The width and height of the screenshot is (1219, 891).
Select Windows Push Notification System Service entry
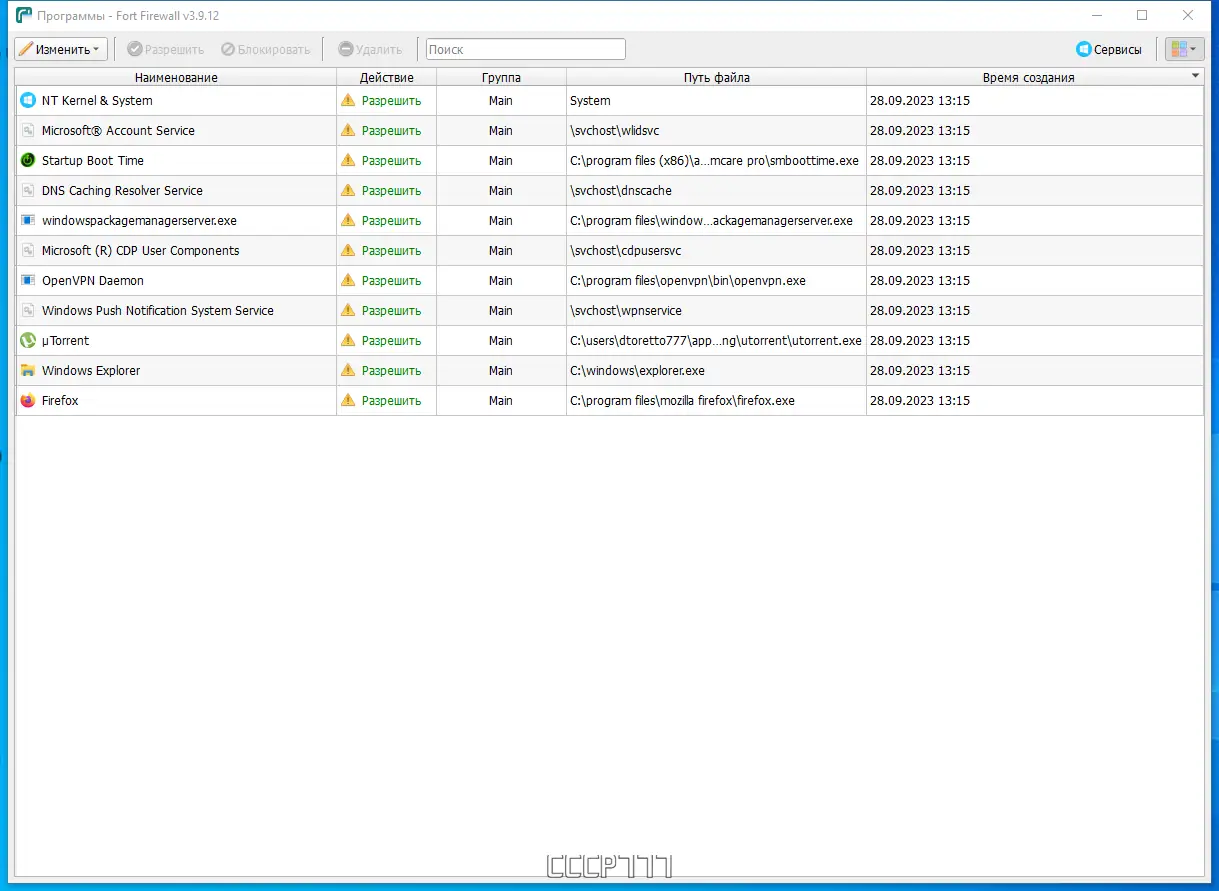(158, 310)
